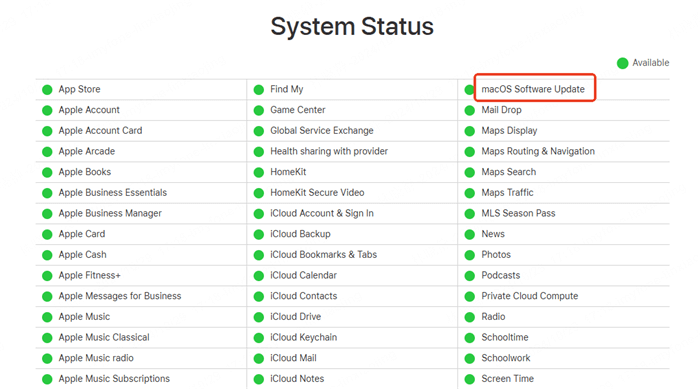Click the System Status page heading
Image resolution: width=700 pixels, height=389 pixels.
(x=352, y=26)
